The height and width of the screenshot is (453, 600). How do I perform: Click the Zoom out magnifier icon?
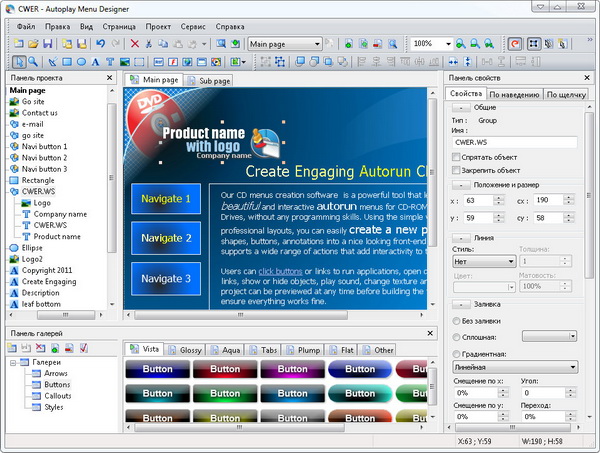(475, 44)
